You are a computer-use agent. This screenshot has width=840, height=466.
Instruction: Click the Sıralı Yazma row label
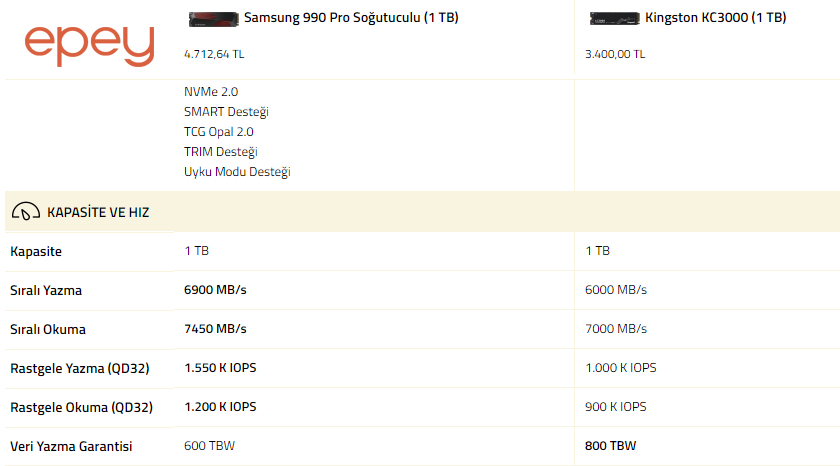tap(46, 290)
